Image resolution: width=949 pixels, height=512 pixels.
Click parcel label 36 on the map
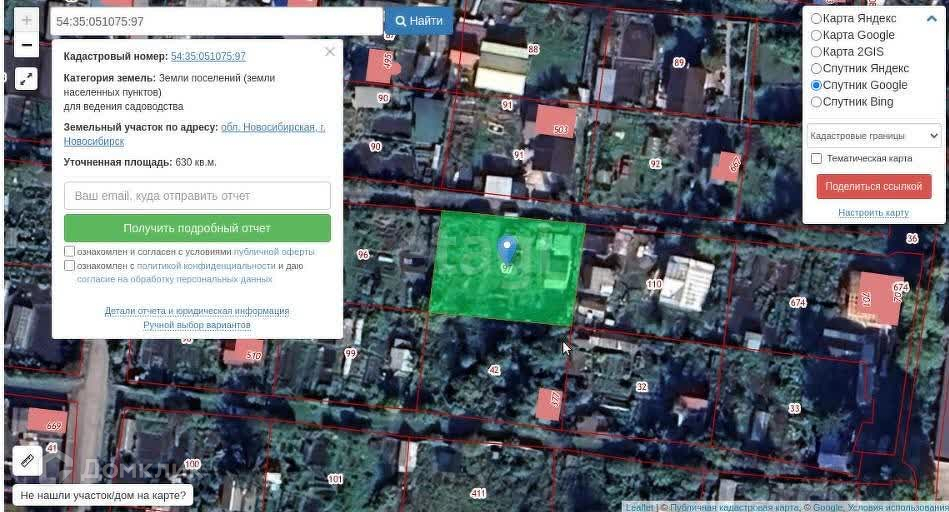[912, 238]
